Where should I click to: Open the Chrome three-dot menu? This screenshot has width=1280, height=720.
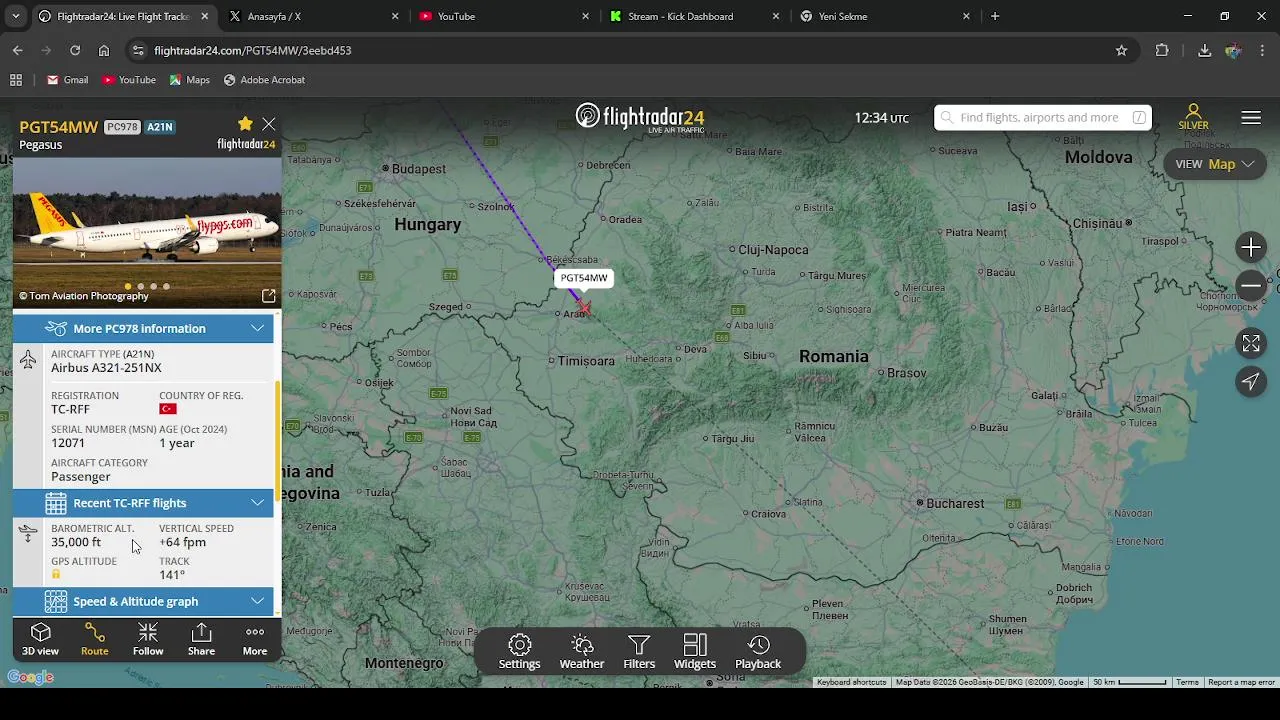1263,50
